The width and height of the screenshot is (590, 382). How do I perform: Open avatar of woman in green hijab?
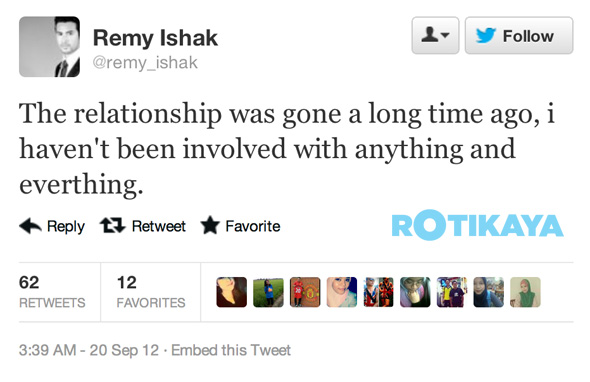click(525, 292)
